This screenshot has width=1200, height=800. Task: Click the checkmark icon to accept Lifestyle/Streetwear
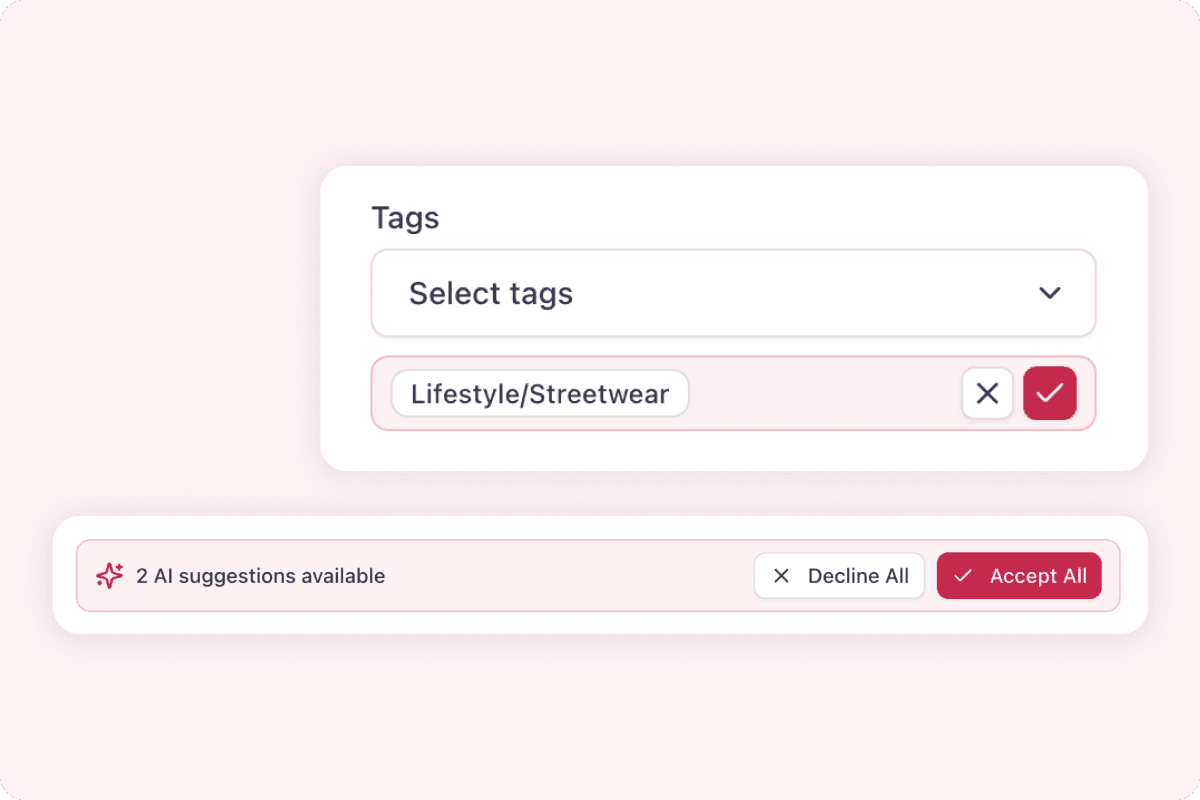click(1050, 393)
